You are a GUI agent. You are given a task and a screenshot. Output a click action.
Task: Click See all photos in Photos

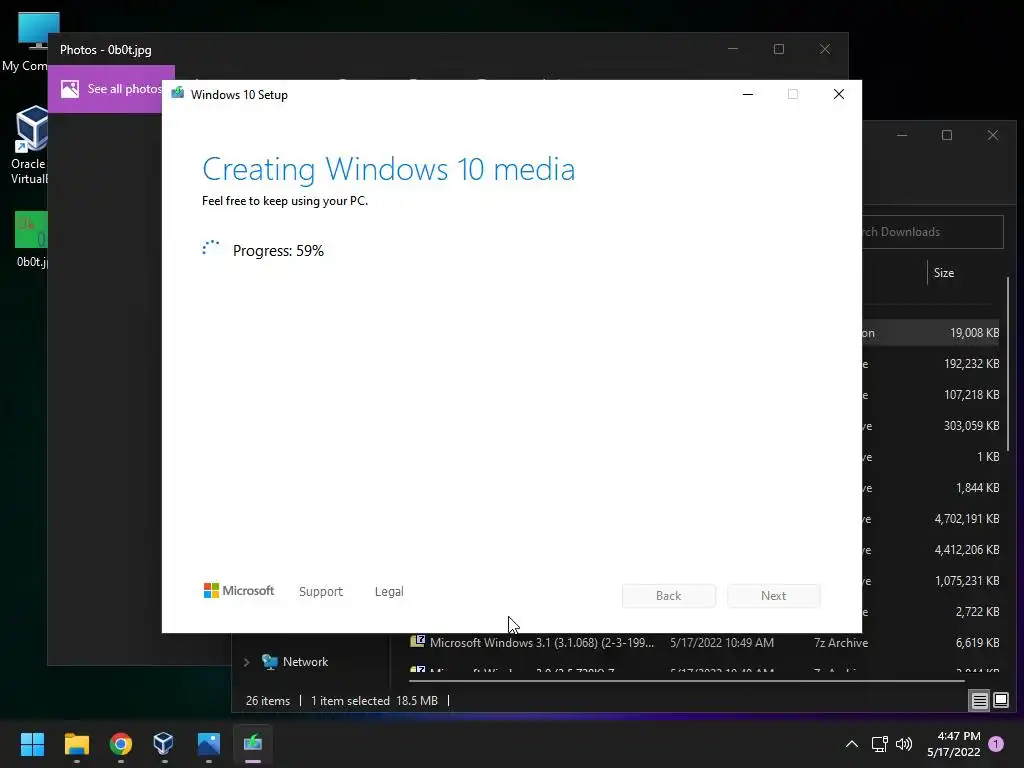[111, 89]
